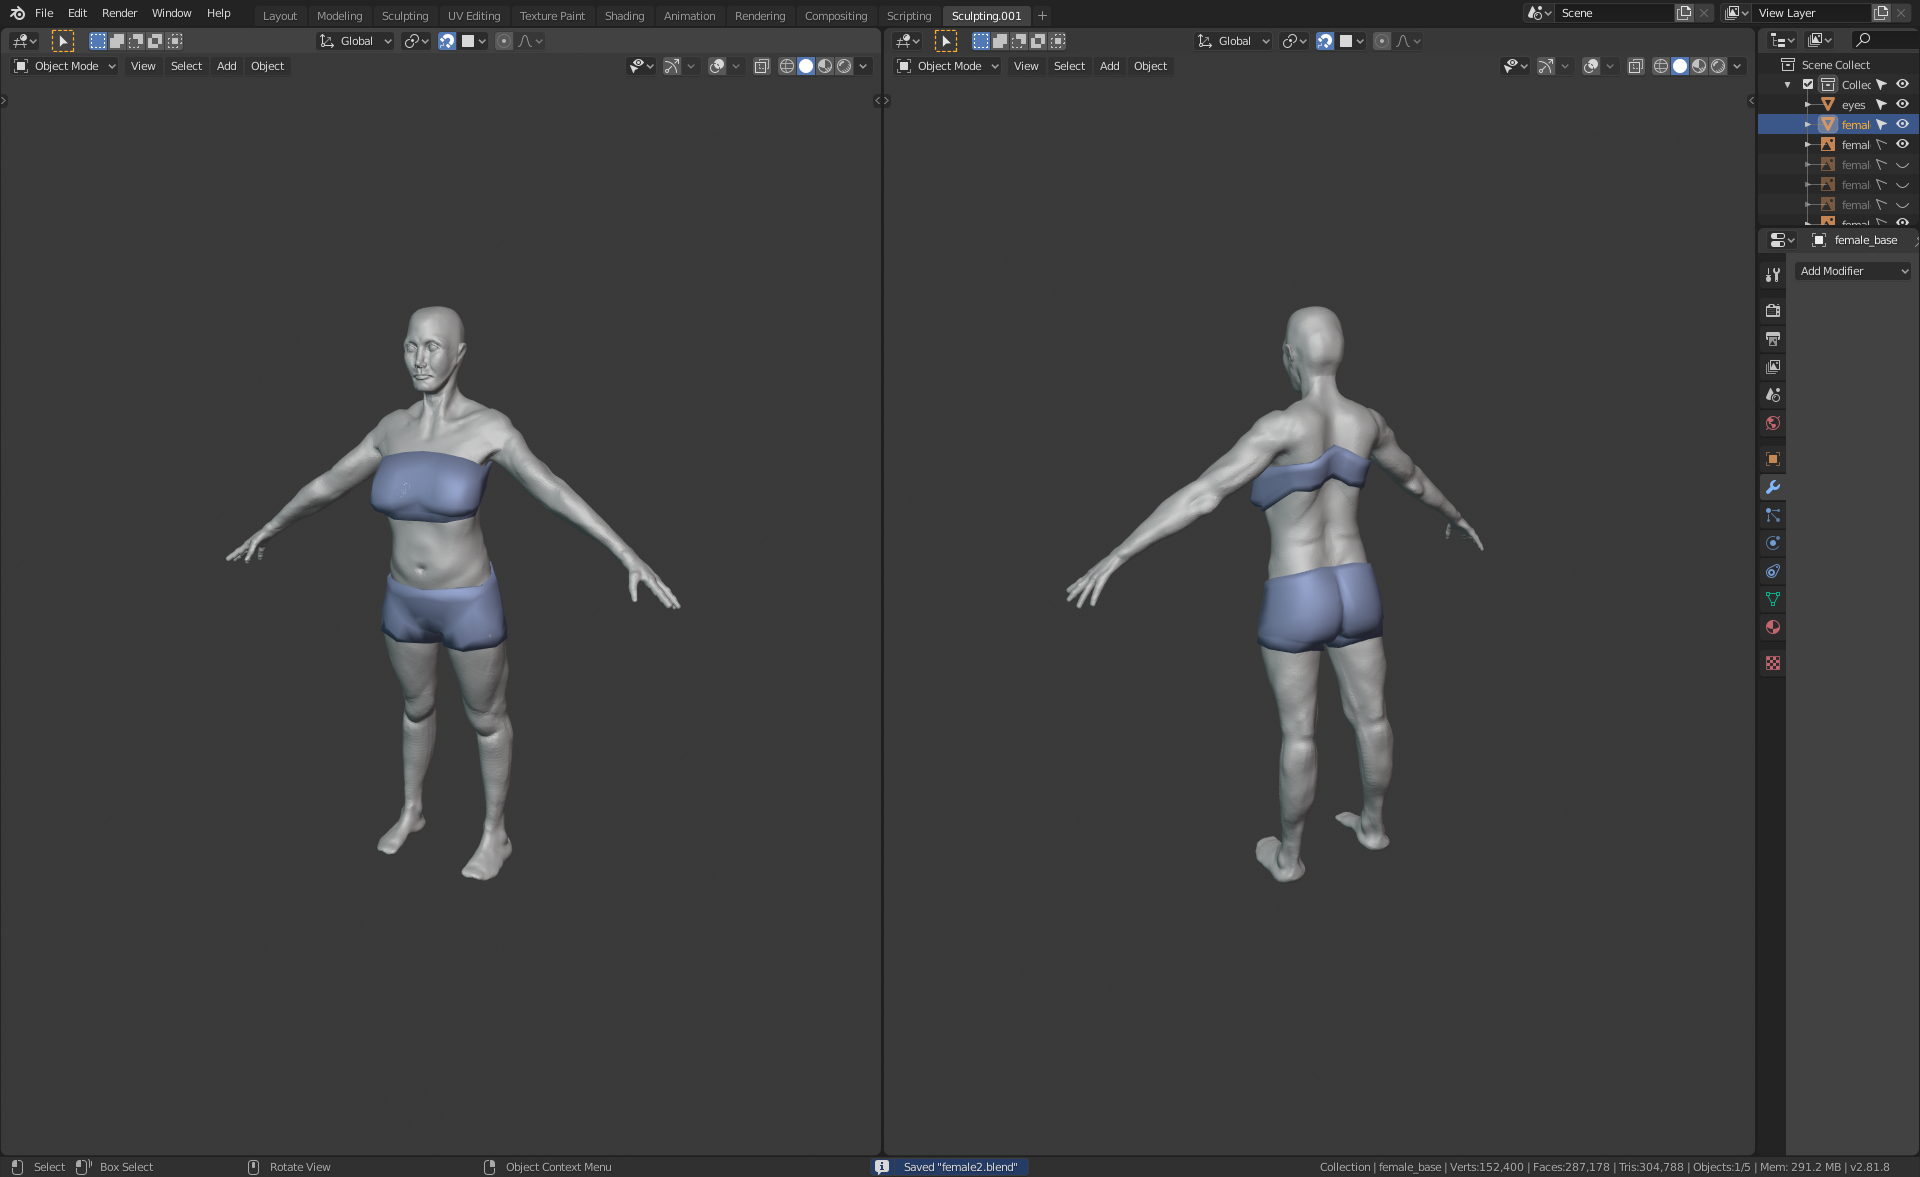Click Select in the left viewport header
This screenshot has height=1177, width=1920.
pyautogui.click(x=186, y=66)
